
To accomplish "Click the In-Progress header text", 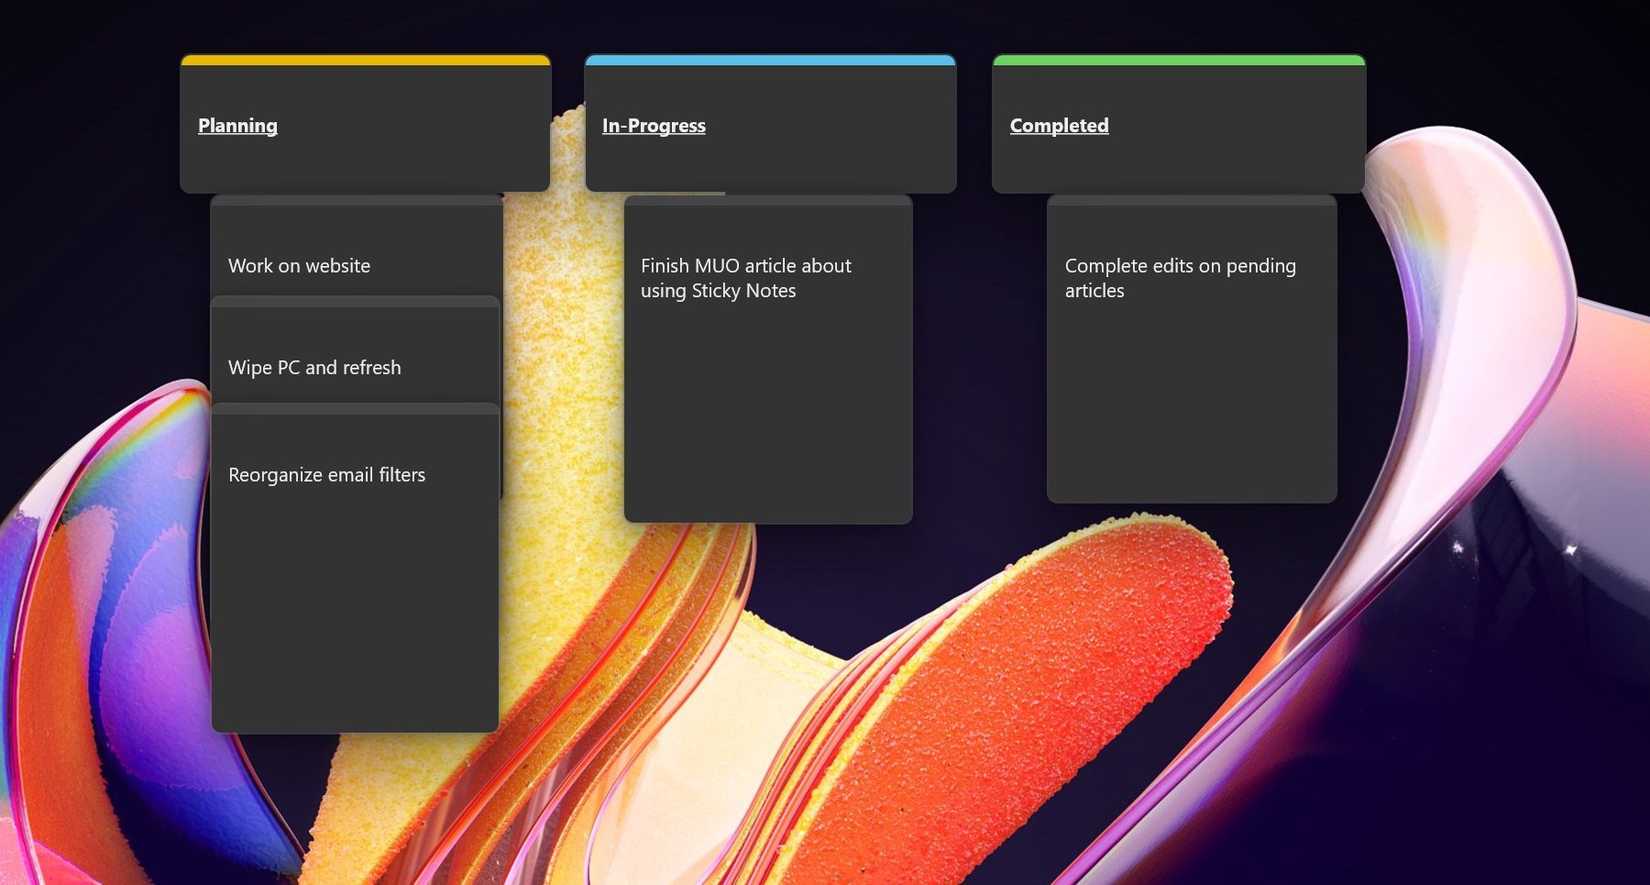I will tap(654, 126).
